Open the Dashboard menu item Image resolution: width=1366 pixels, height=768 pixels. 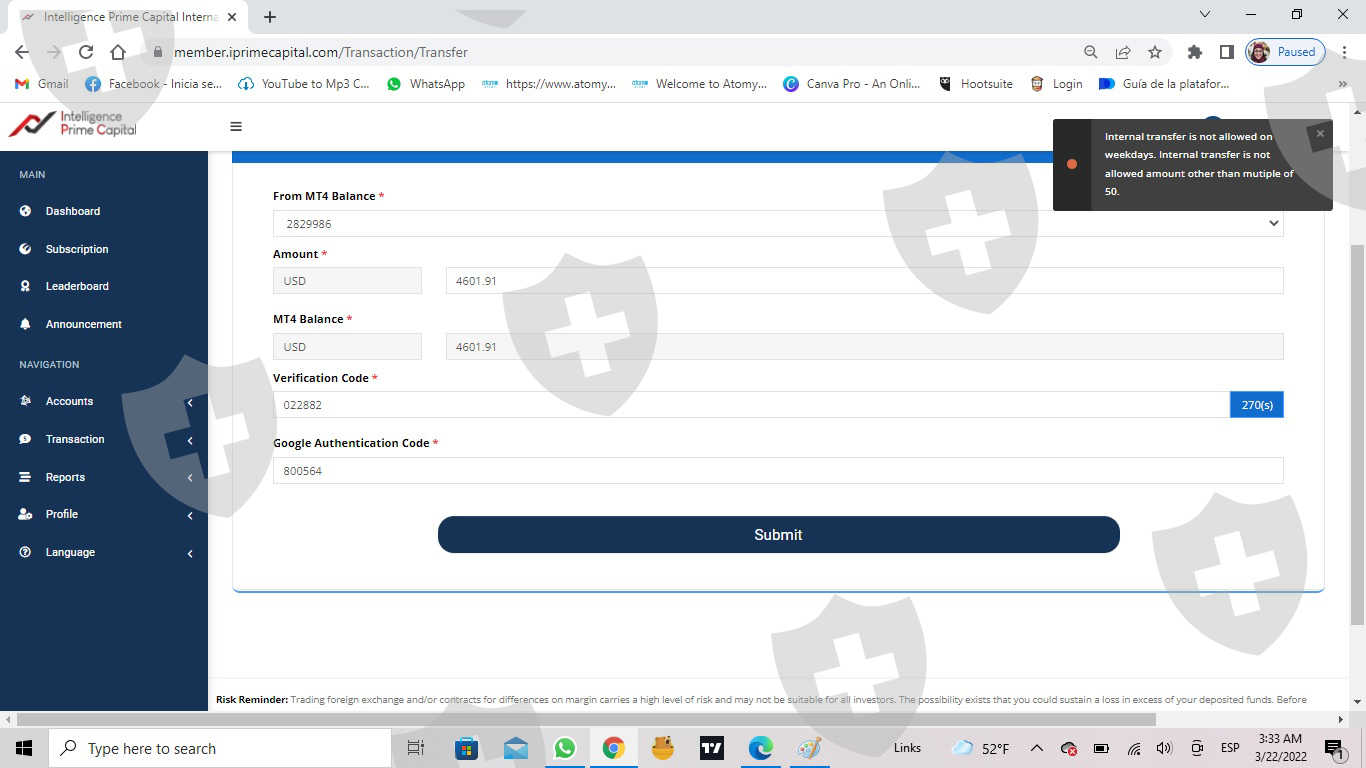point(73,211)
